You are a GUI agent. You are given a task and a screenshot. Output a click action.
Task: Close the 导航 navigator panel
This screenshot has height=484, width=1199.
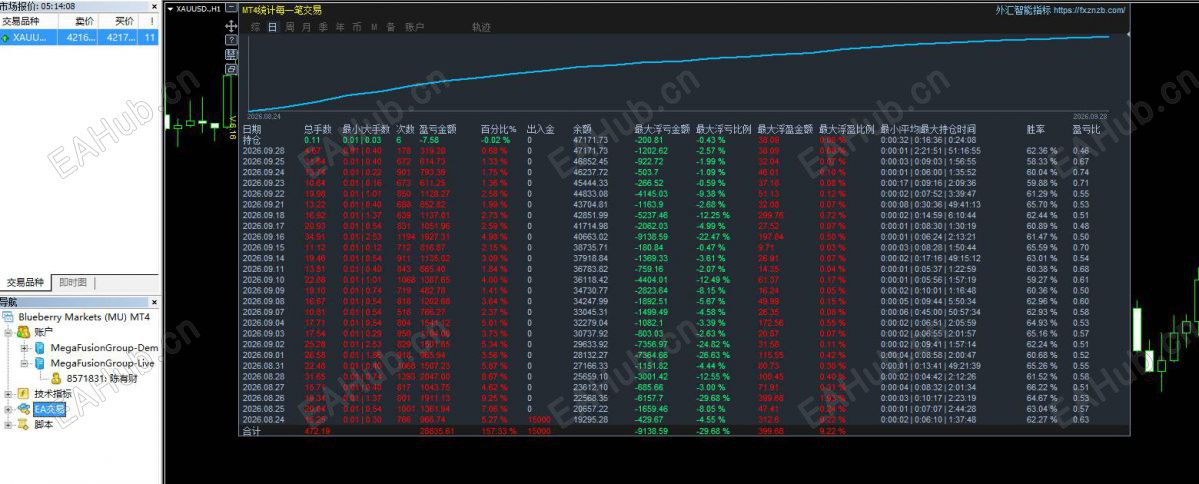coord(154,302)
